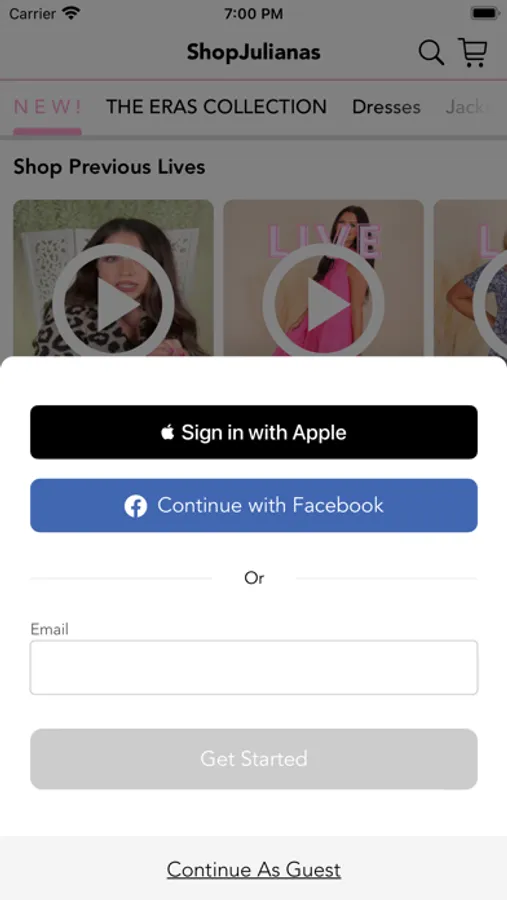Open THE ERAS COLLECTION tab
The height and width of the screenshot is (900, 507).
coord(216,107)
